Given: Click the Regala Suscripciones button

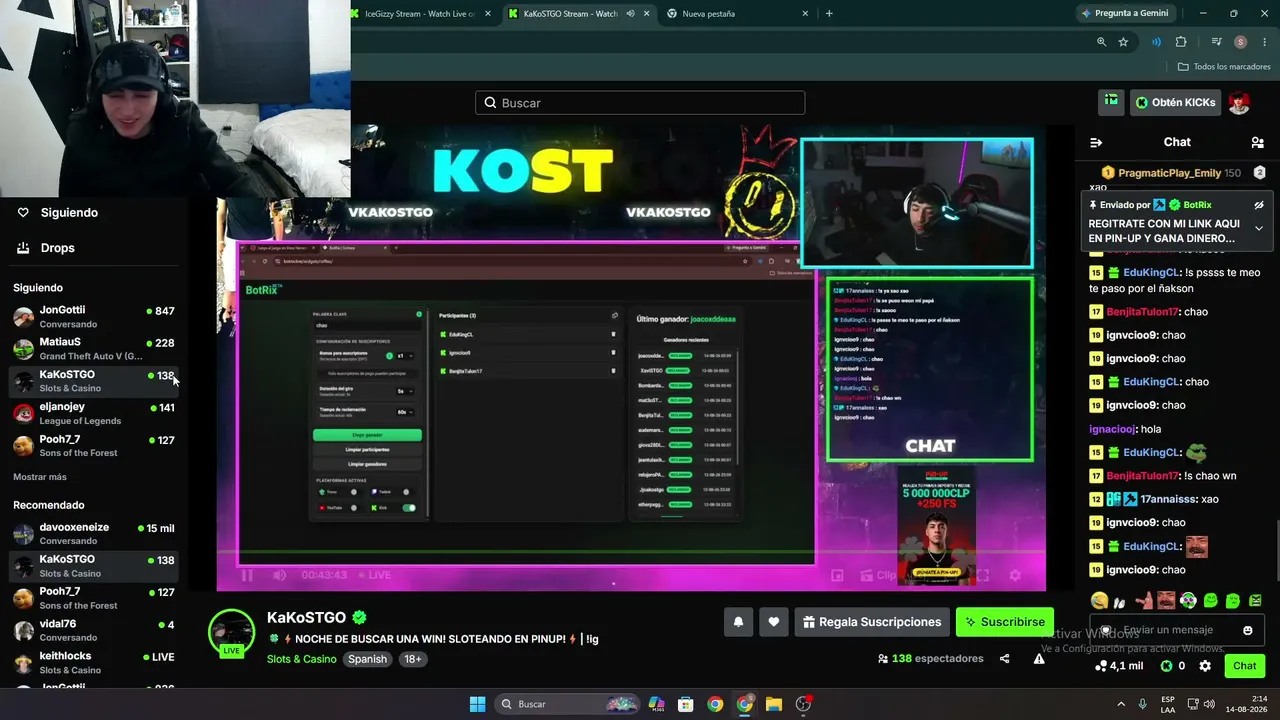Looking at the screenshot, I should [x=872, y=622].
